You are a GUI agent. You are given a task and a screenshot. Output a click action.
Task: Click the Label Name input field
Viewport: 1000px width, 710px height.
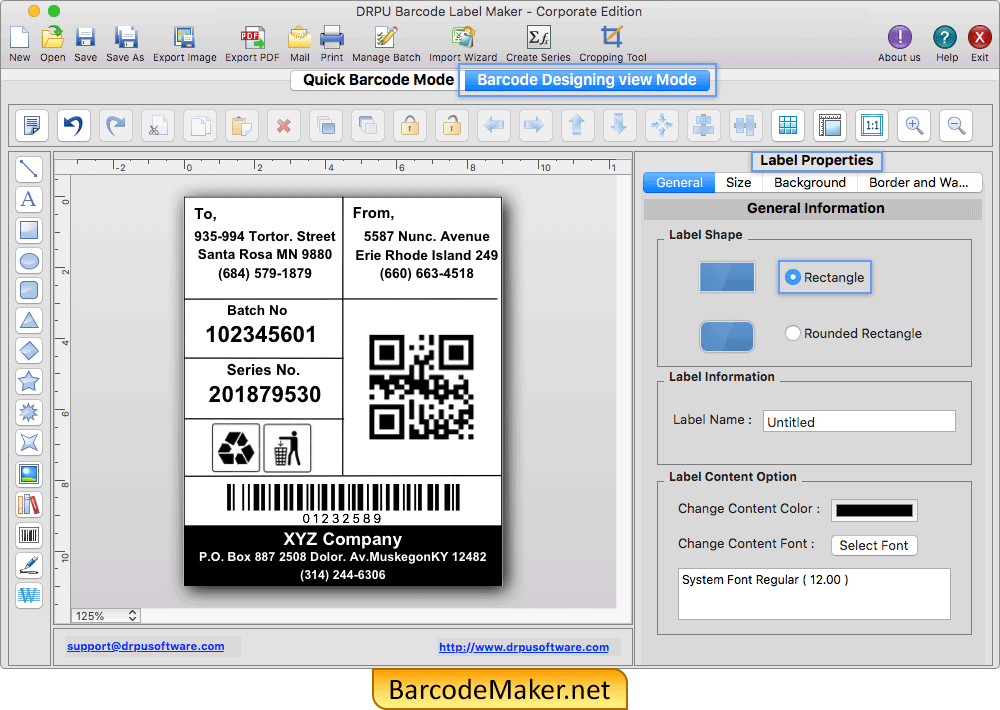[859, 422]
